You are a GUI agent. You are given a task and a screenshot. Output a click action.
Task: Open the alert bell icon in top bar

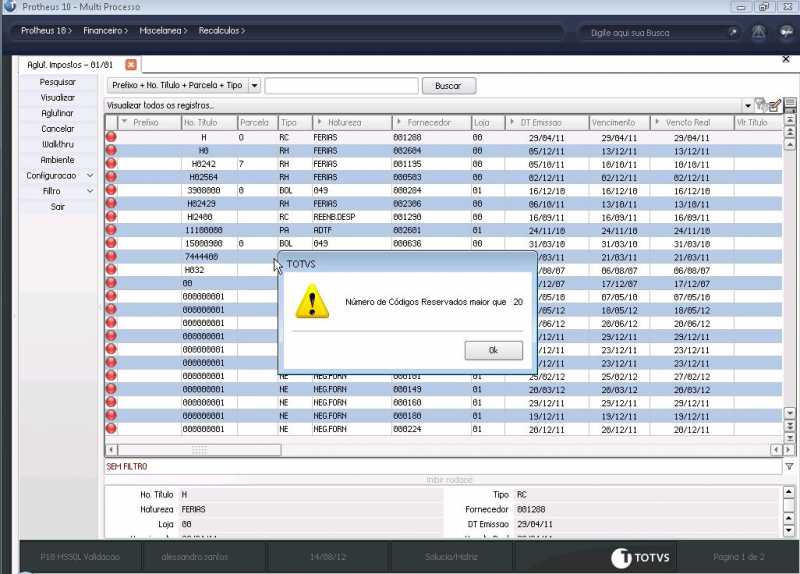pos(759,32)
